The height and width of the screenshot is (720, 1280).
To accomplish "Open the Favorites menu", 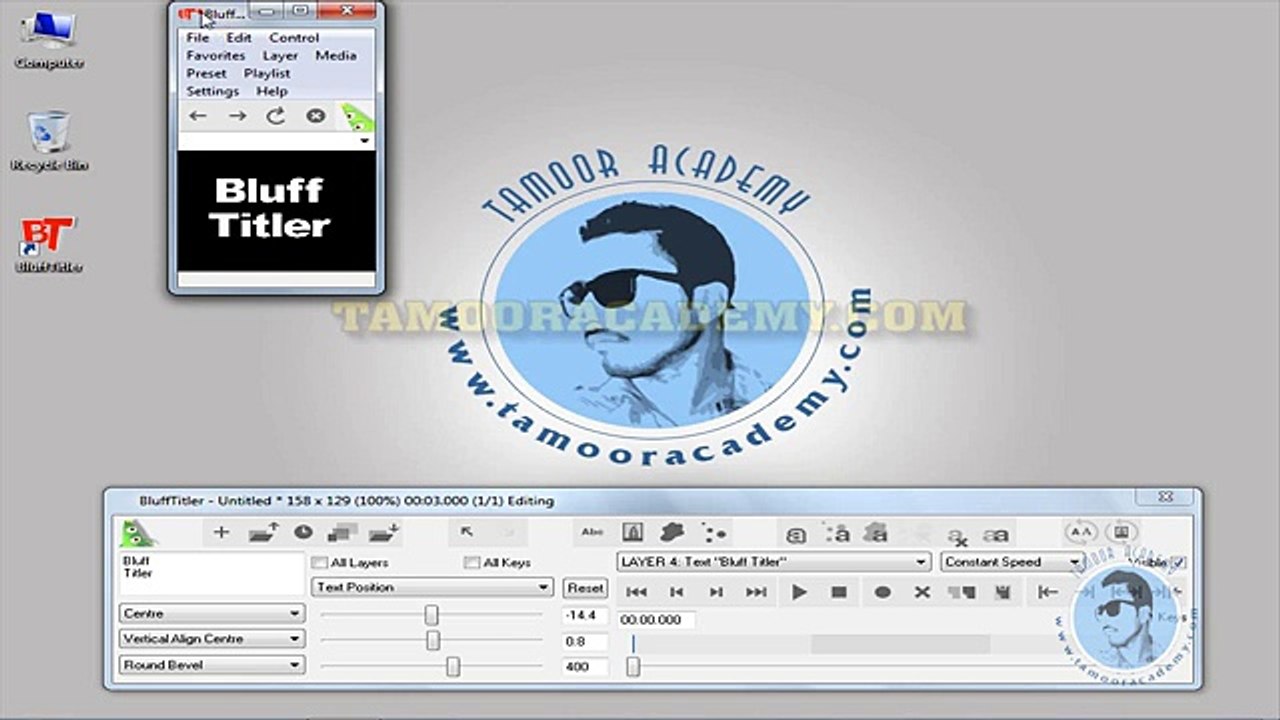I will pos(215,56).
